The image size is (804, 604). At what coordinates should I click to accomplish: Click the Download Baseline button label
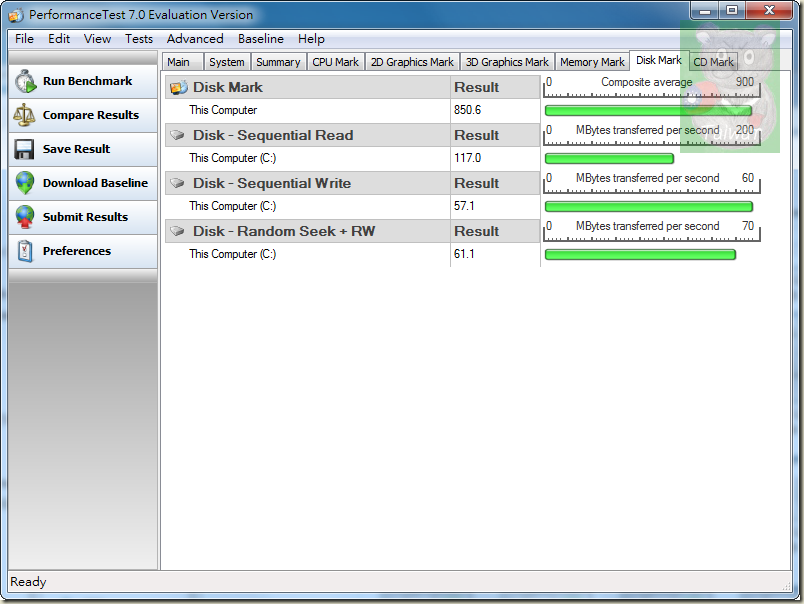(95, 183)
